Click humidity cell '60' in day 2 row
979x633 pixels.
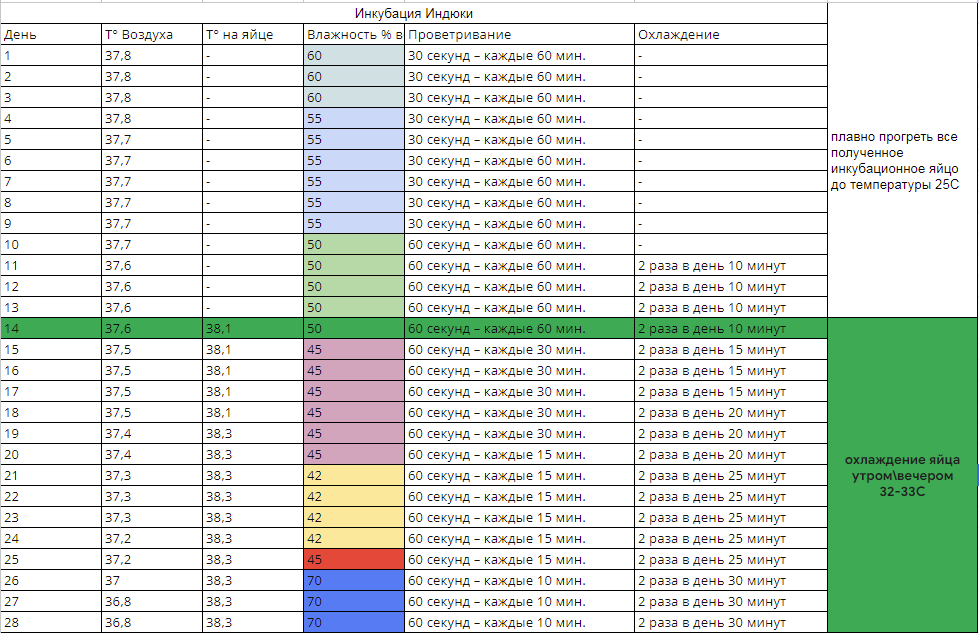[x=354, y=77]
